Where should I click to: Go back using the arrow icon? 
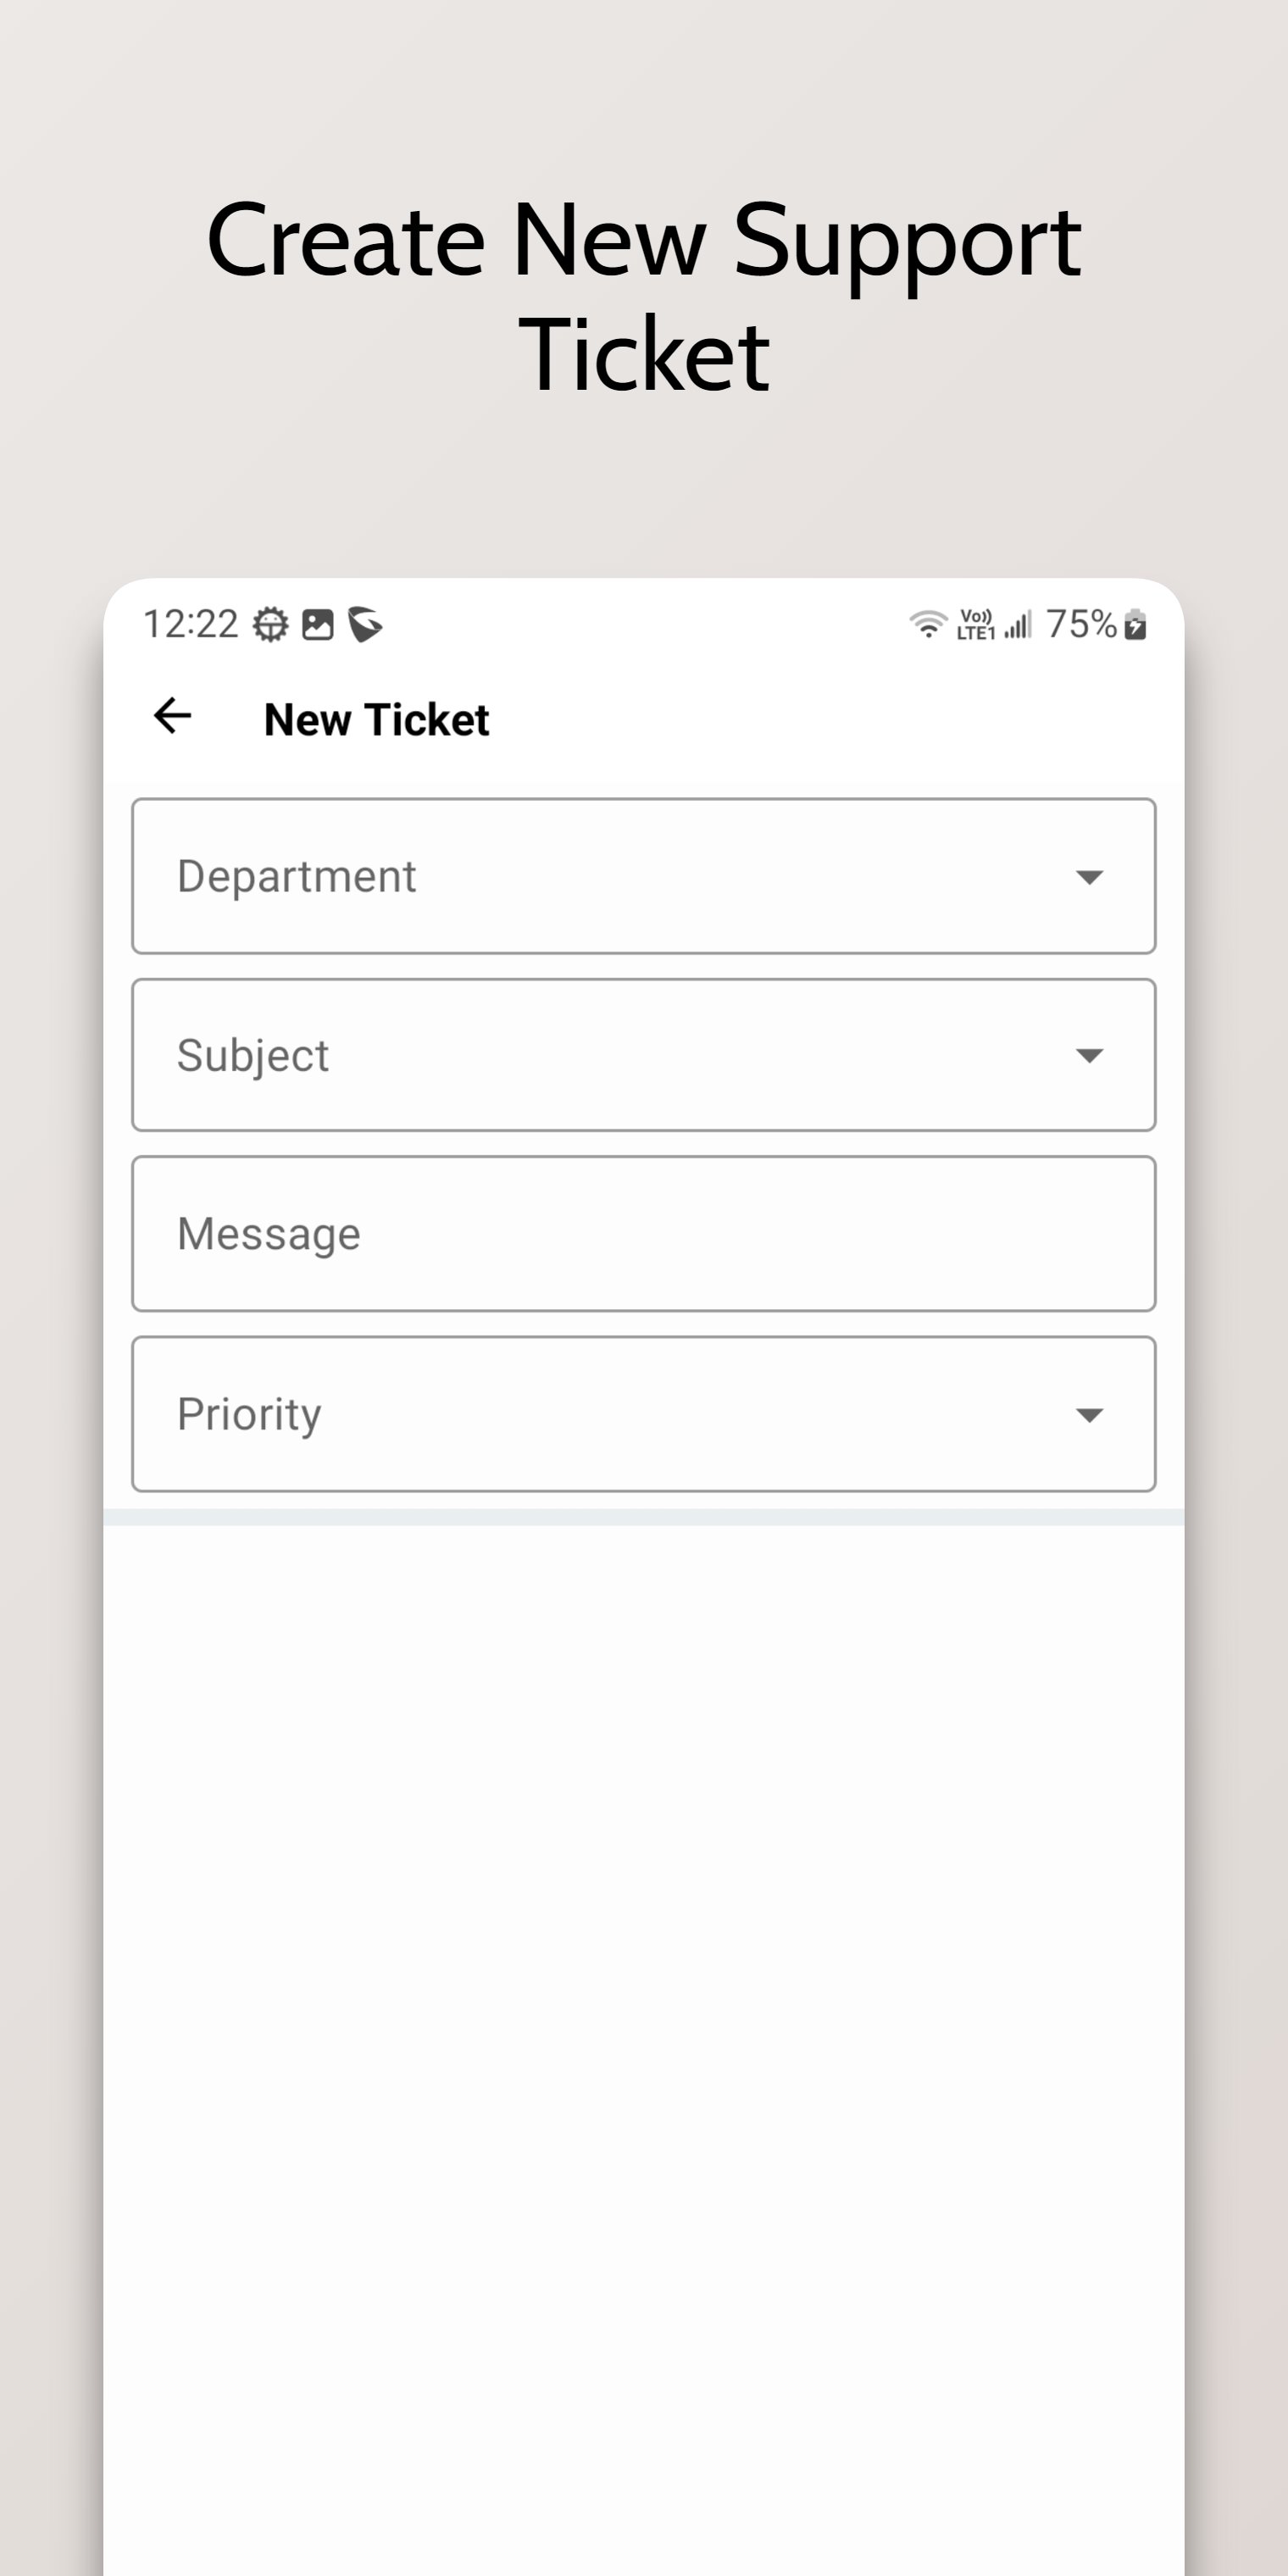[172, 716]
